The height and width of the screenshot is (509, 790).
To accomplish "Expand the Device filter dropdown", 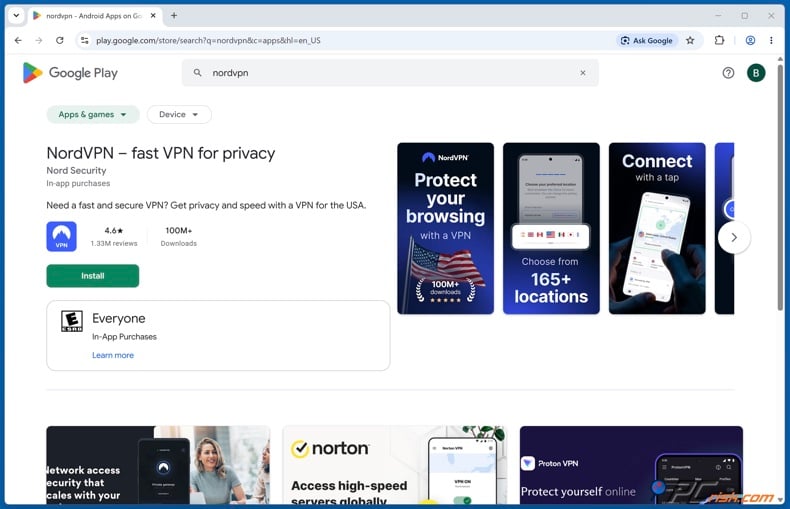I will tap(179, 114).
